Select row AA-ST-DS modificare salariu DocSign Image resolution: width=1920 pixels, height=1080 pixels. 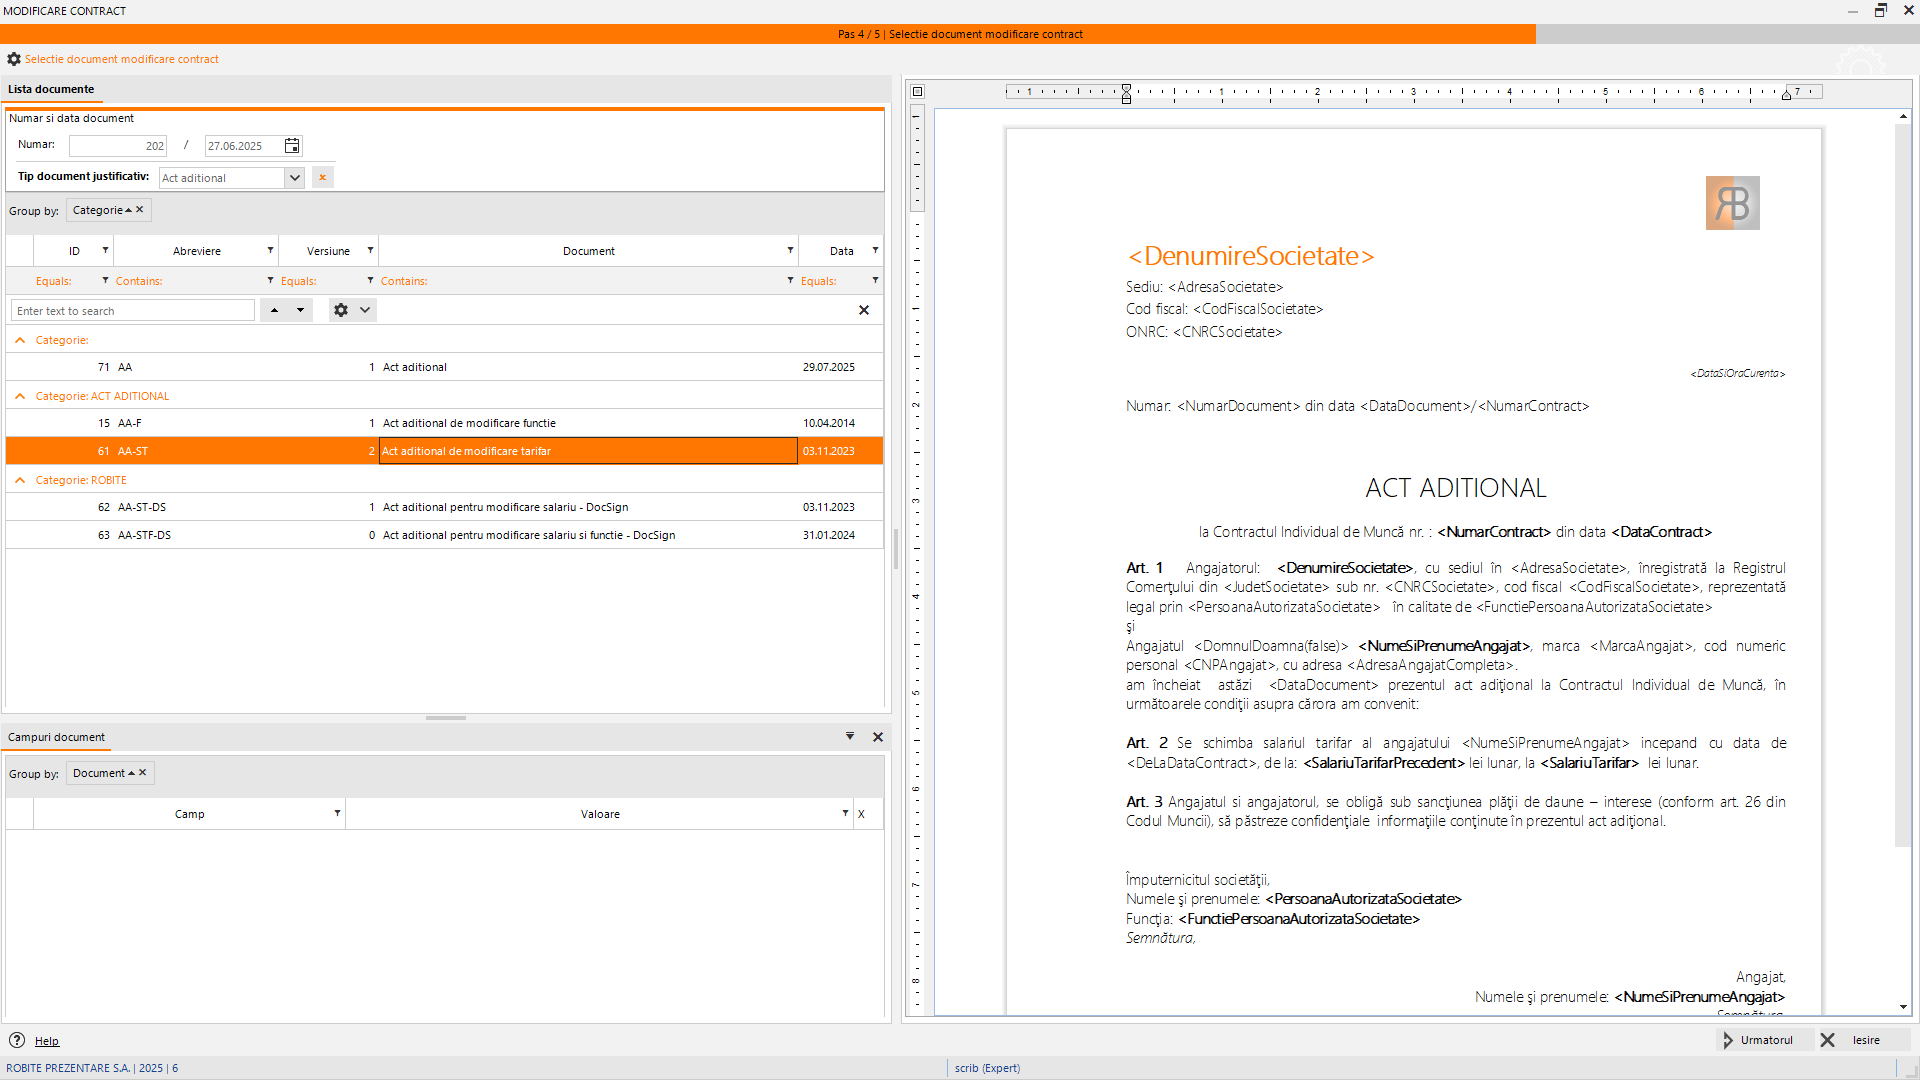click(444, 507)
